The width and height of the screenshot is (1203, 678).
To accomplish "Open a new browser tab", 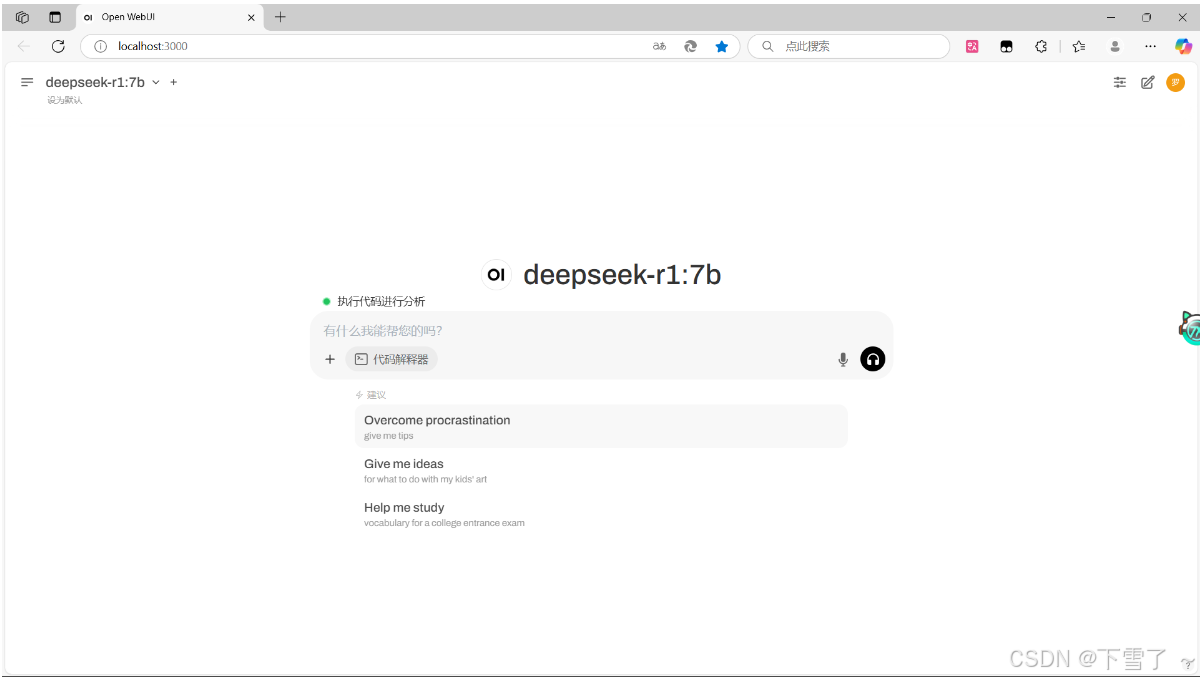I will tap(280, 17).
